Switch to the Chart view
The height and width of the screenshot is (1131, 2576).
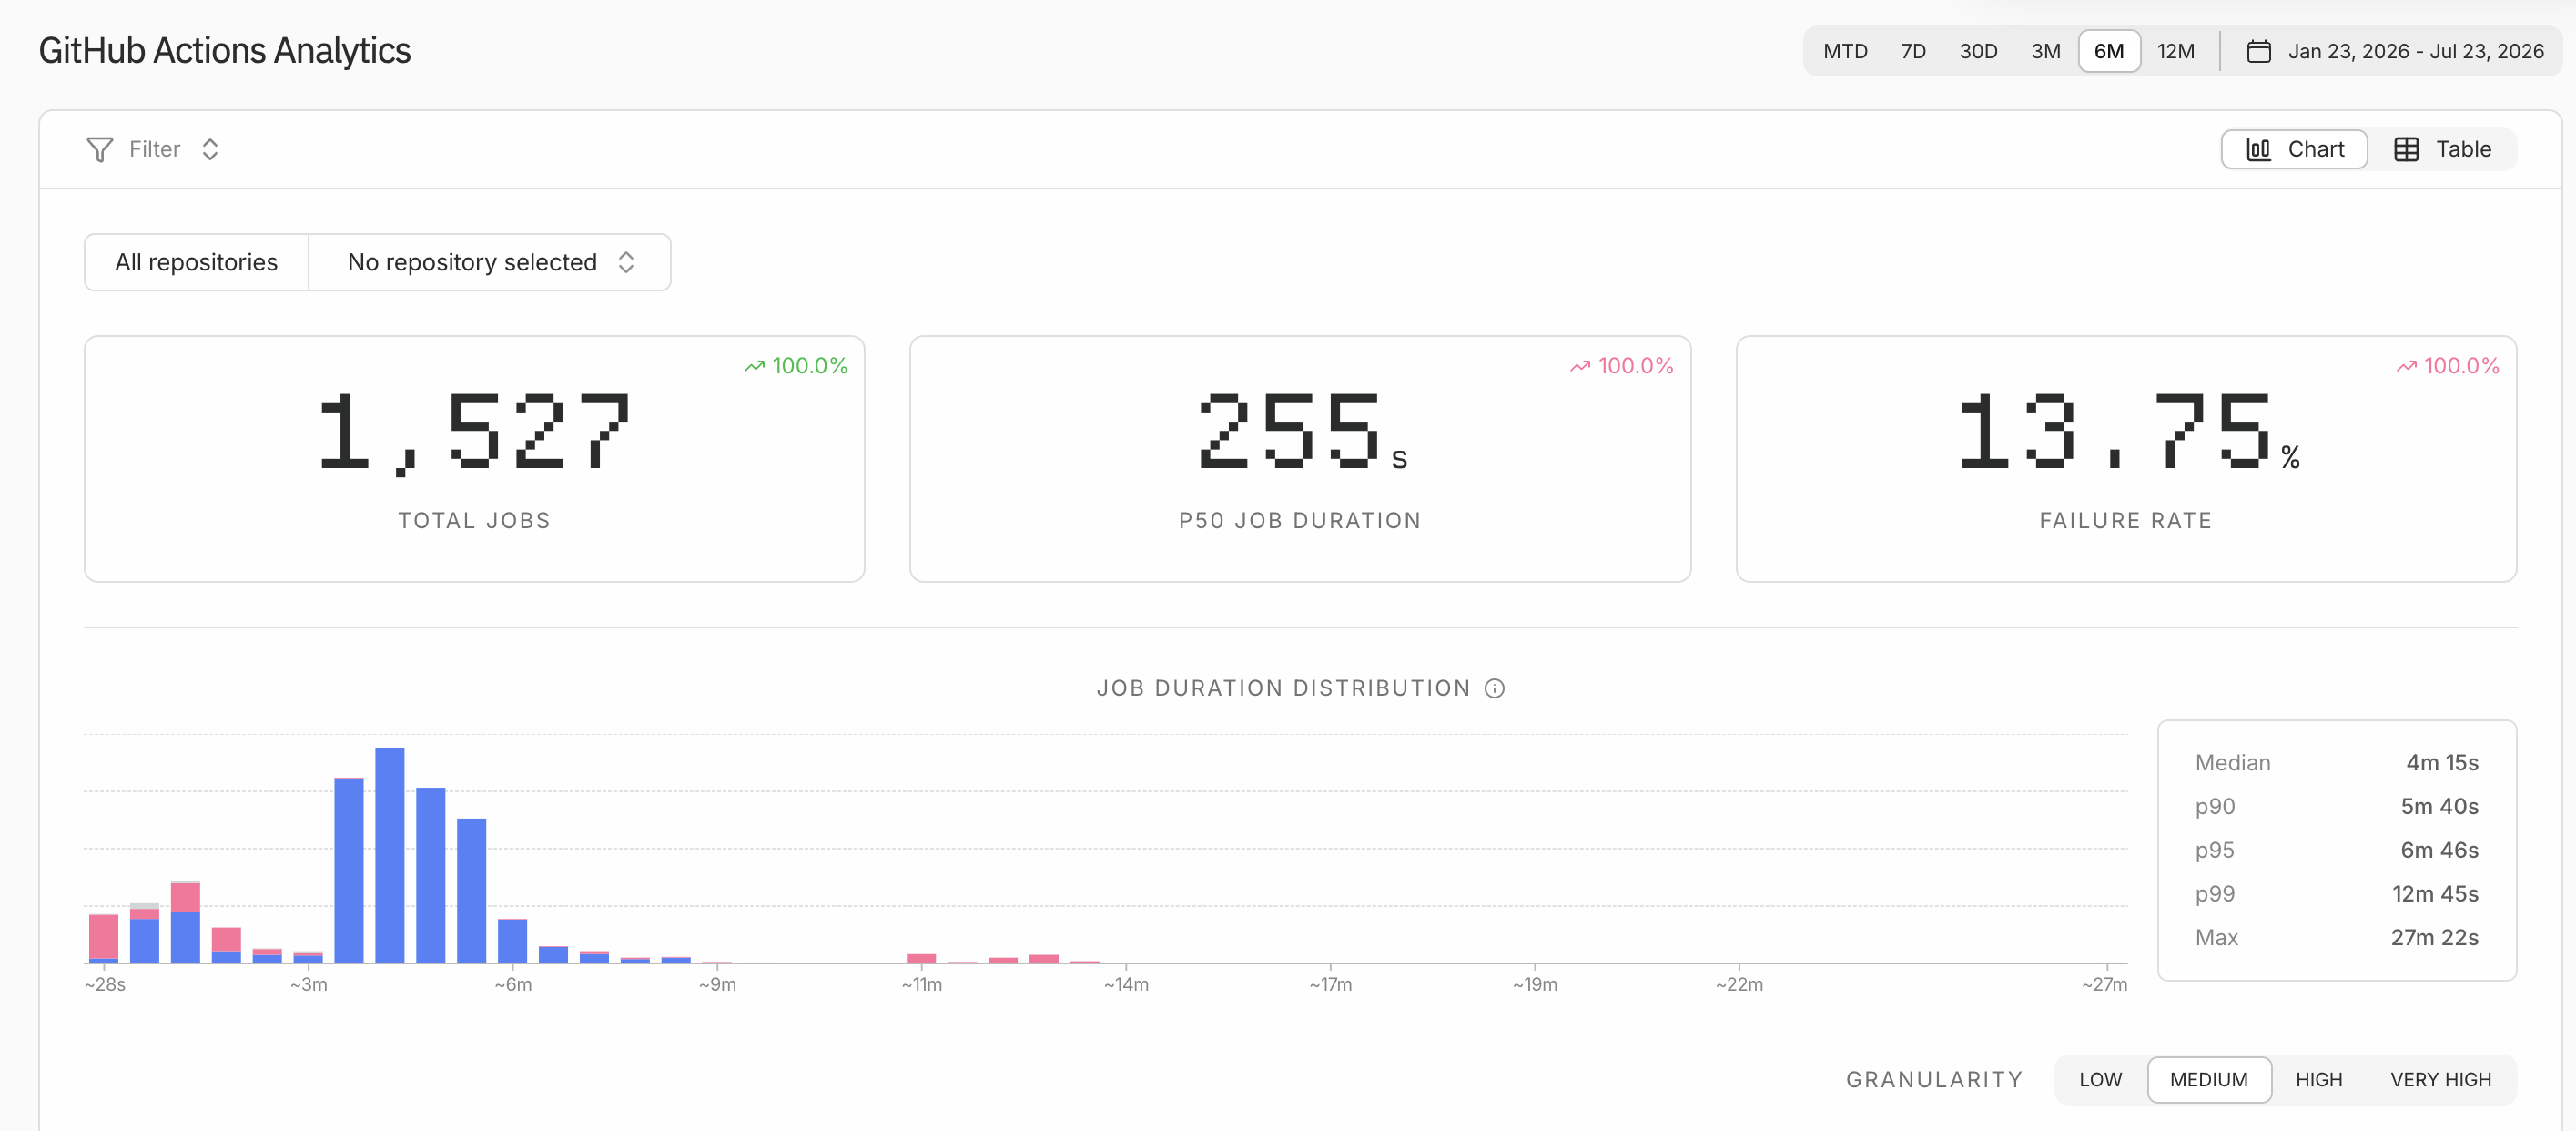2294,149
